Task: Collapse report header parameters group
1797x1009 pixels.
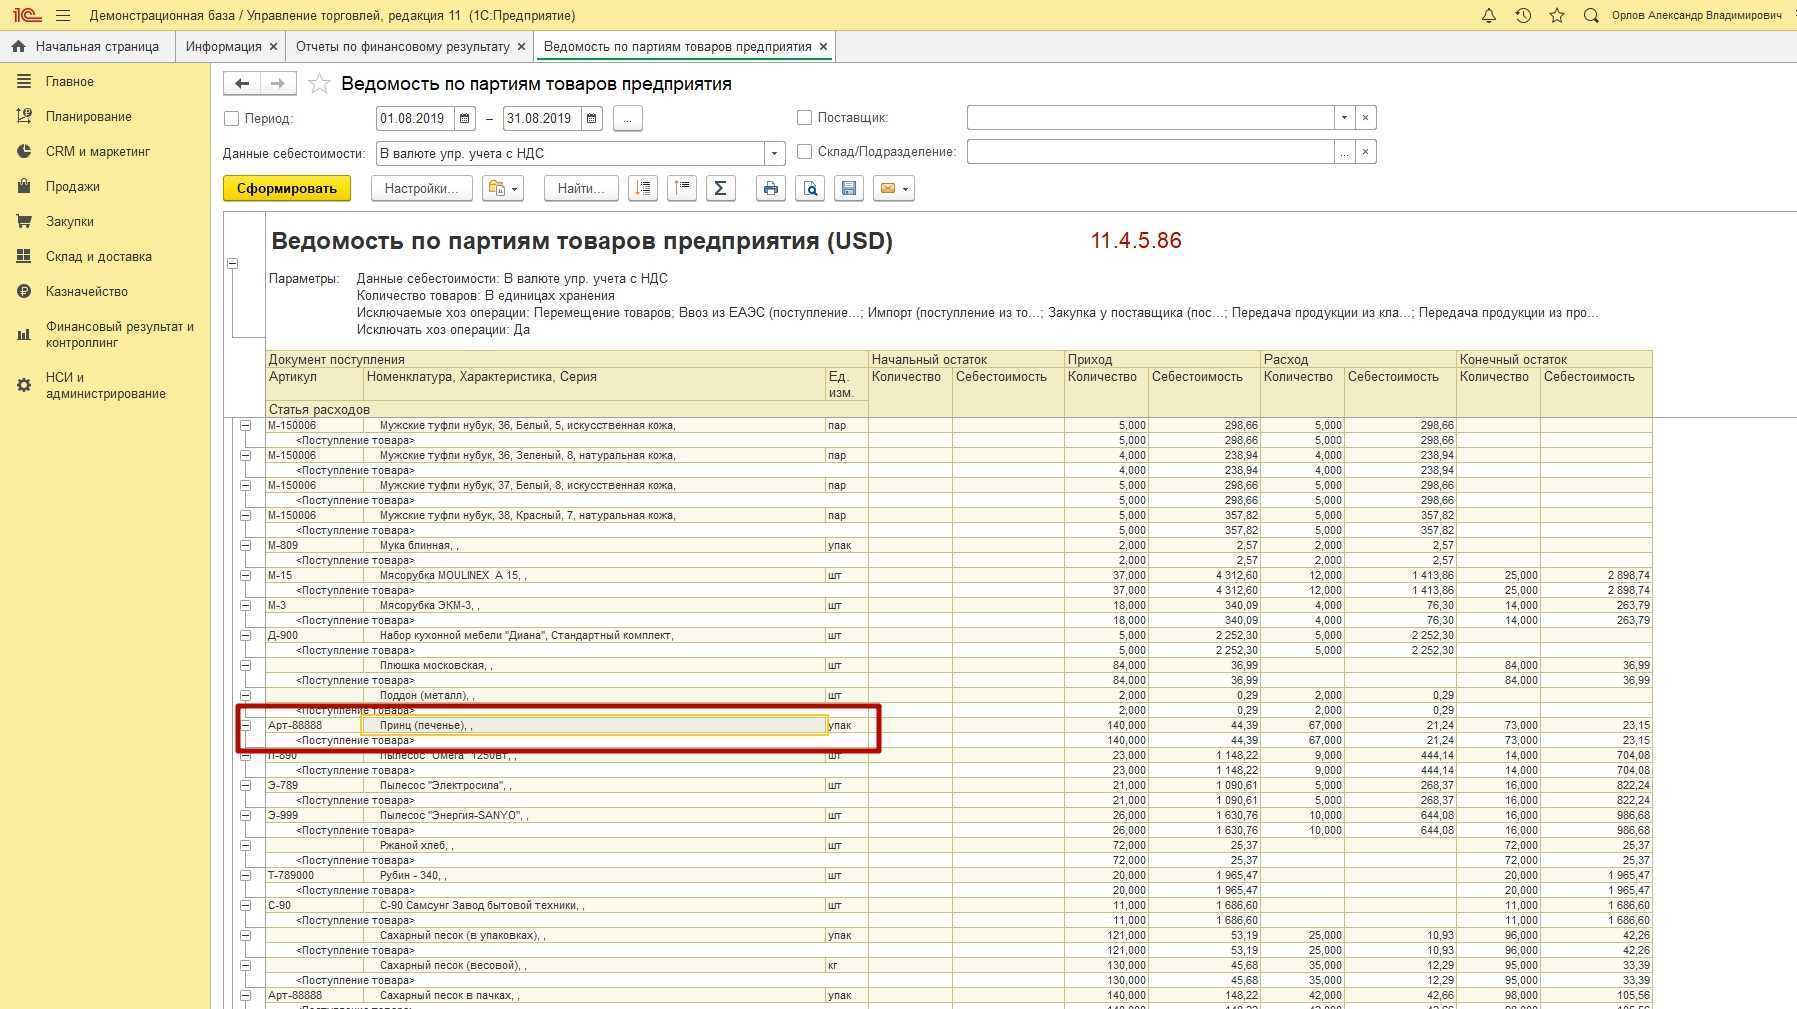Action: pos(232,264)
